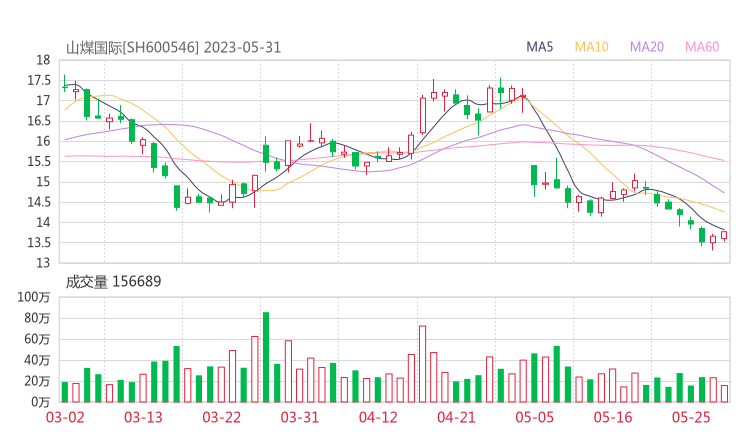Image resolution: width=740 pixels, height=440 pixels.
Task: Click the 40万 volume axis label
Action: point(37,360)
